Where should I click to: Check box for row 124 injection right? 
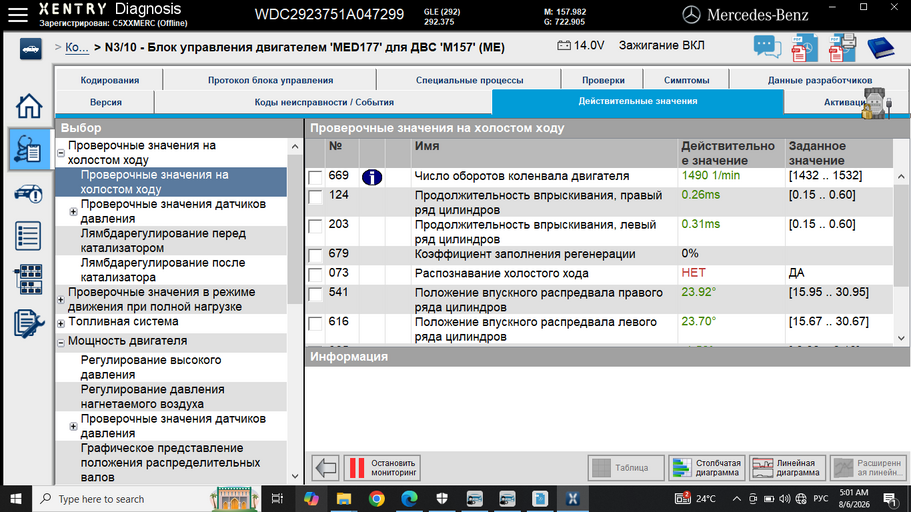coord(315,197)
